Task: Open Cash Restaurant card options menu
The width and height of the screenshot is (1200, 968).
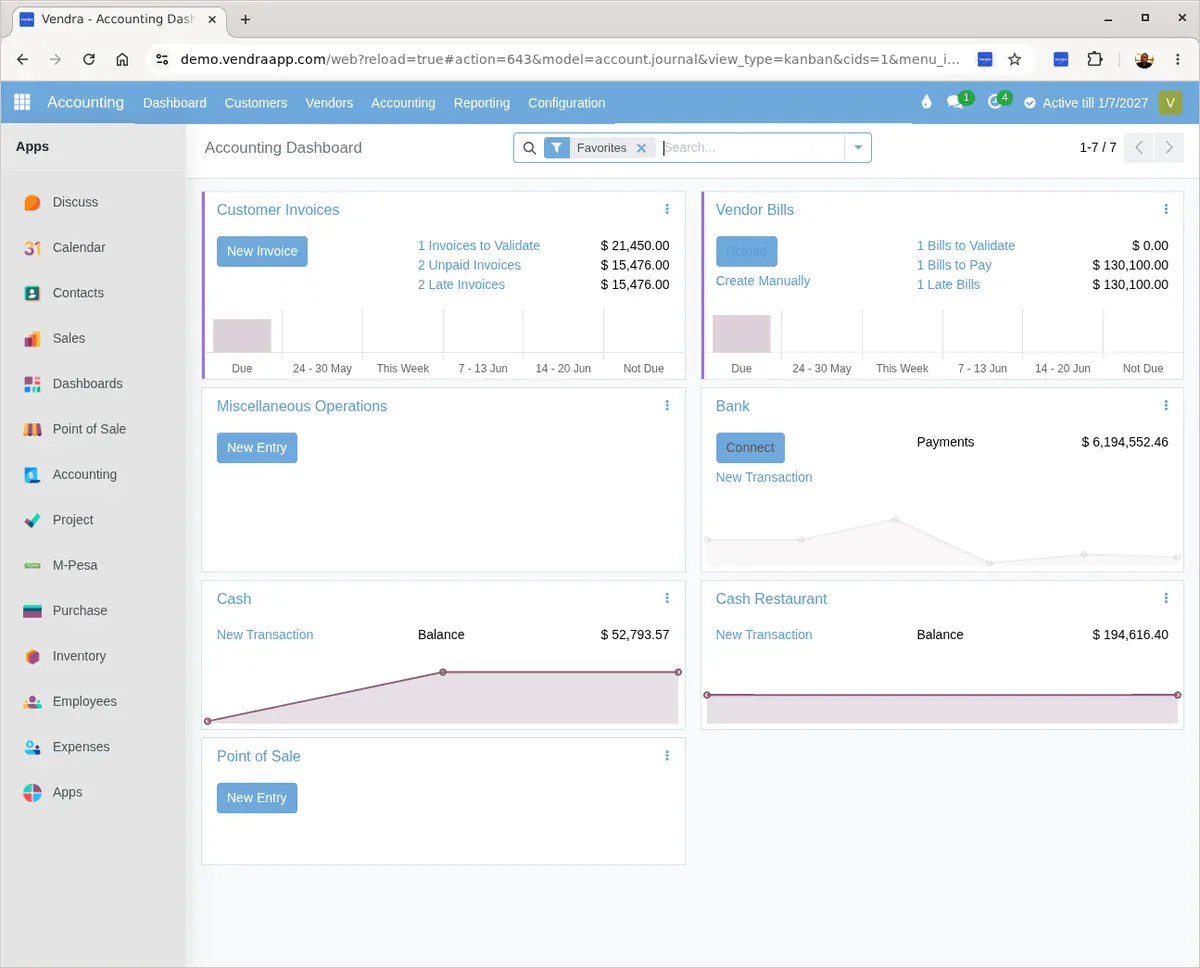Action: point(1166,598)
